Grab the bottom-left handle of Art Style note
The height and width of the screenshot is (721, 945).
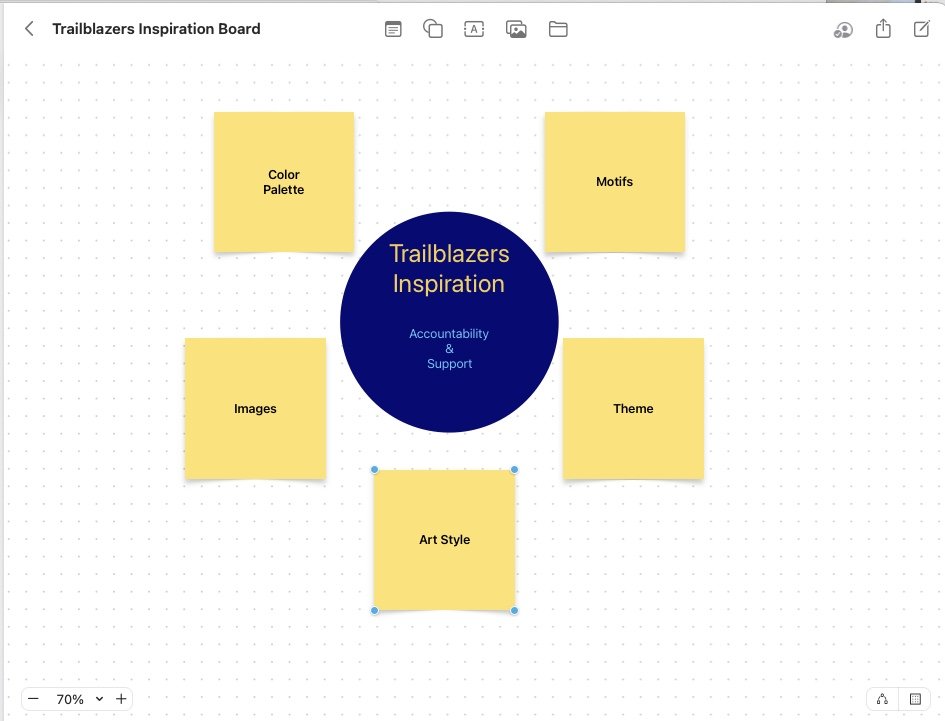374,611
